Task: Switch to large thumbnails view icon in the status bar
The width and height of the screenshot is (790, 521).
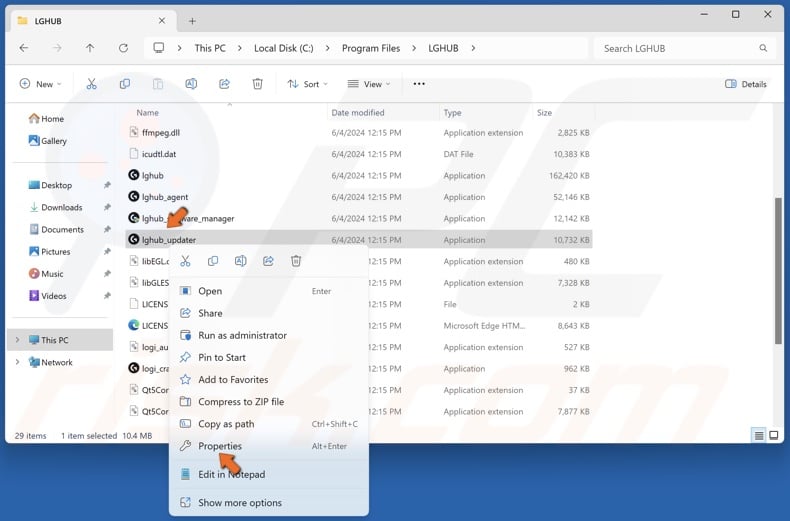Action: coord(775,435)
